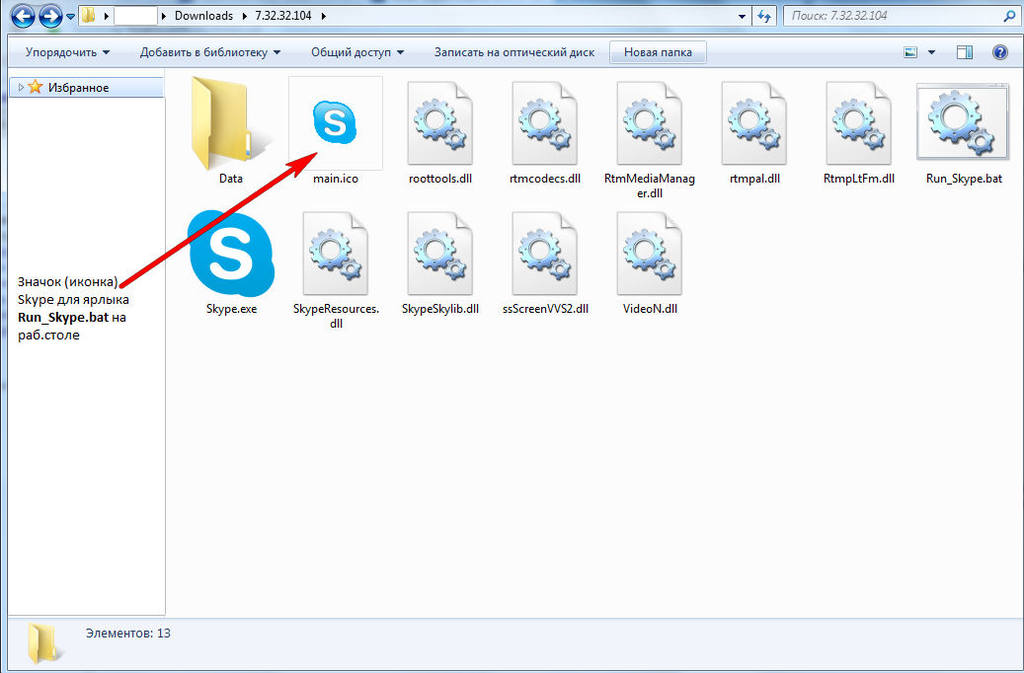1024x673 pixels.
Task: Click the Skype.exe file name label
Action: [x=231, y=309]
